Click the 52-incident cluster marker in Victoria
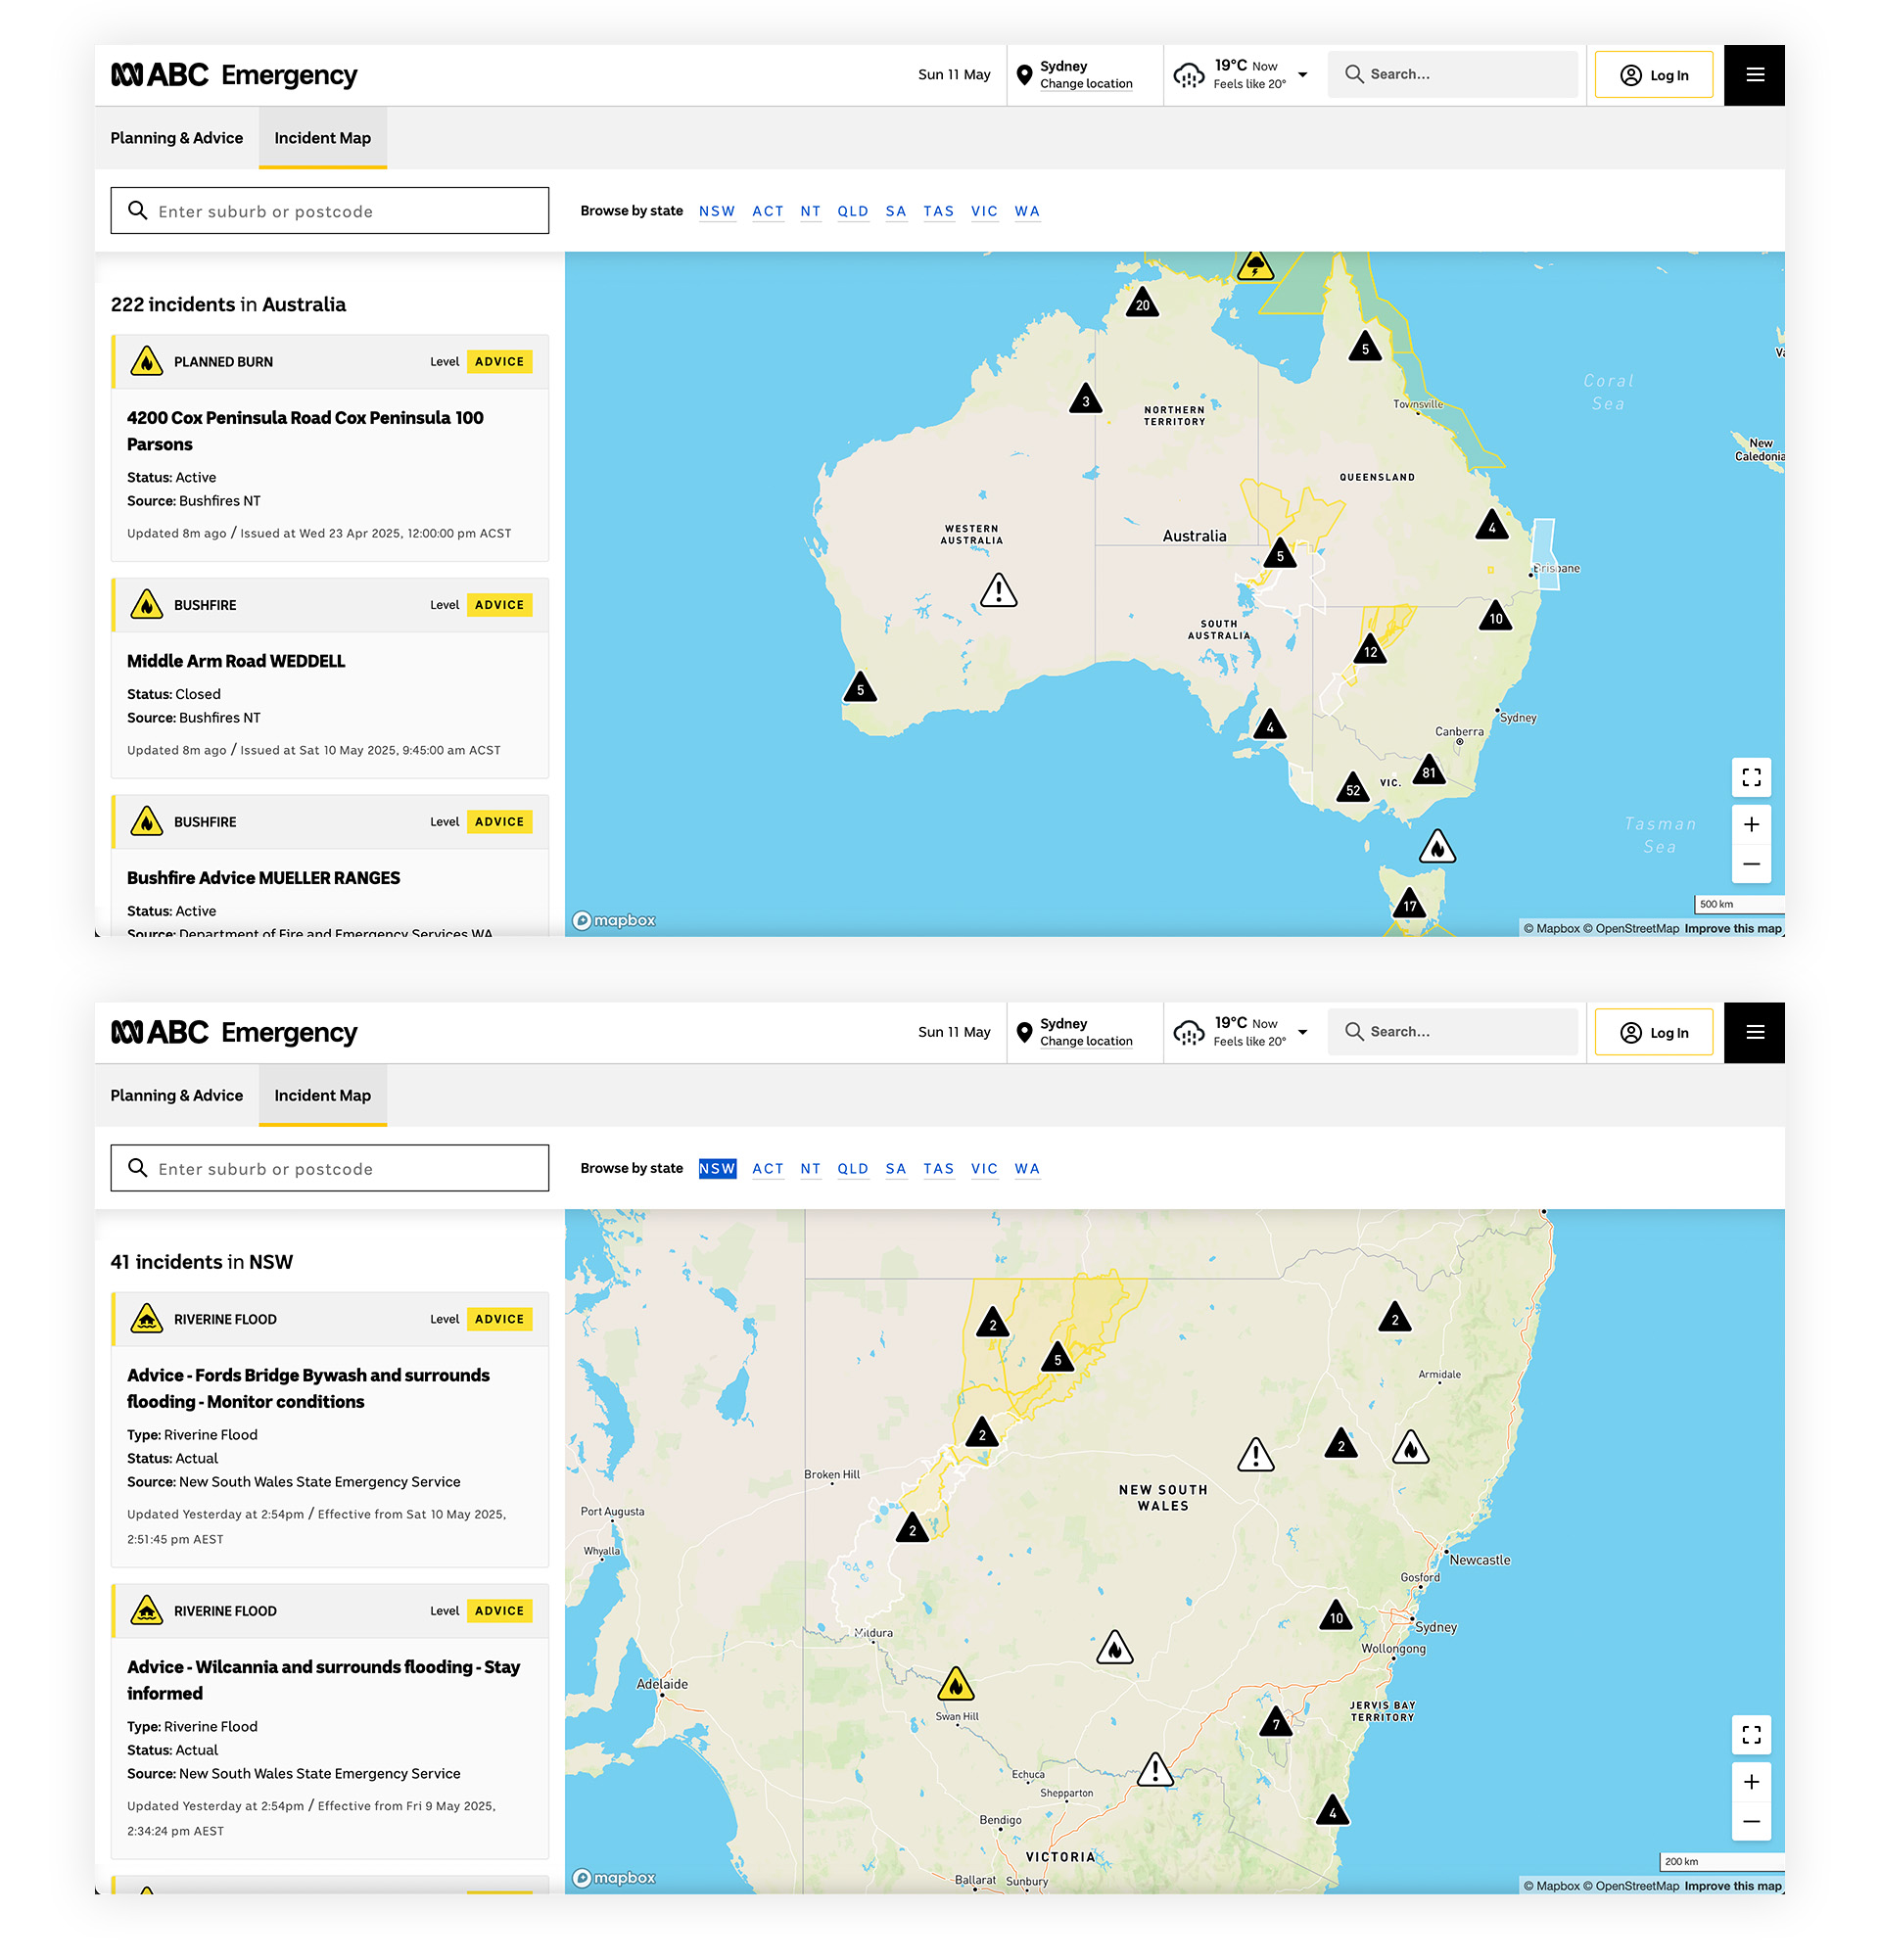This screenshot has height=1960, width=1880. (x=1352, y=788)
